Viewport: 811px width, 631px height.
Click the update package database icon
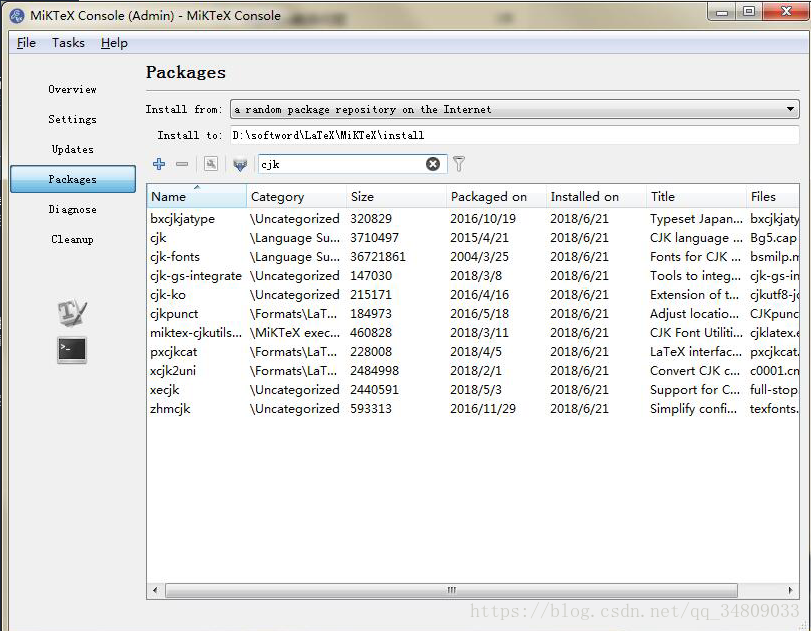click(x=240, y=164)
